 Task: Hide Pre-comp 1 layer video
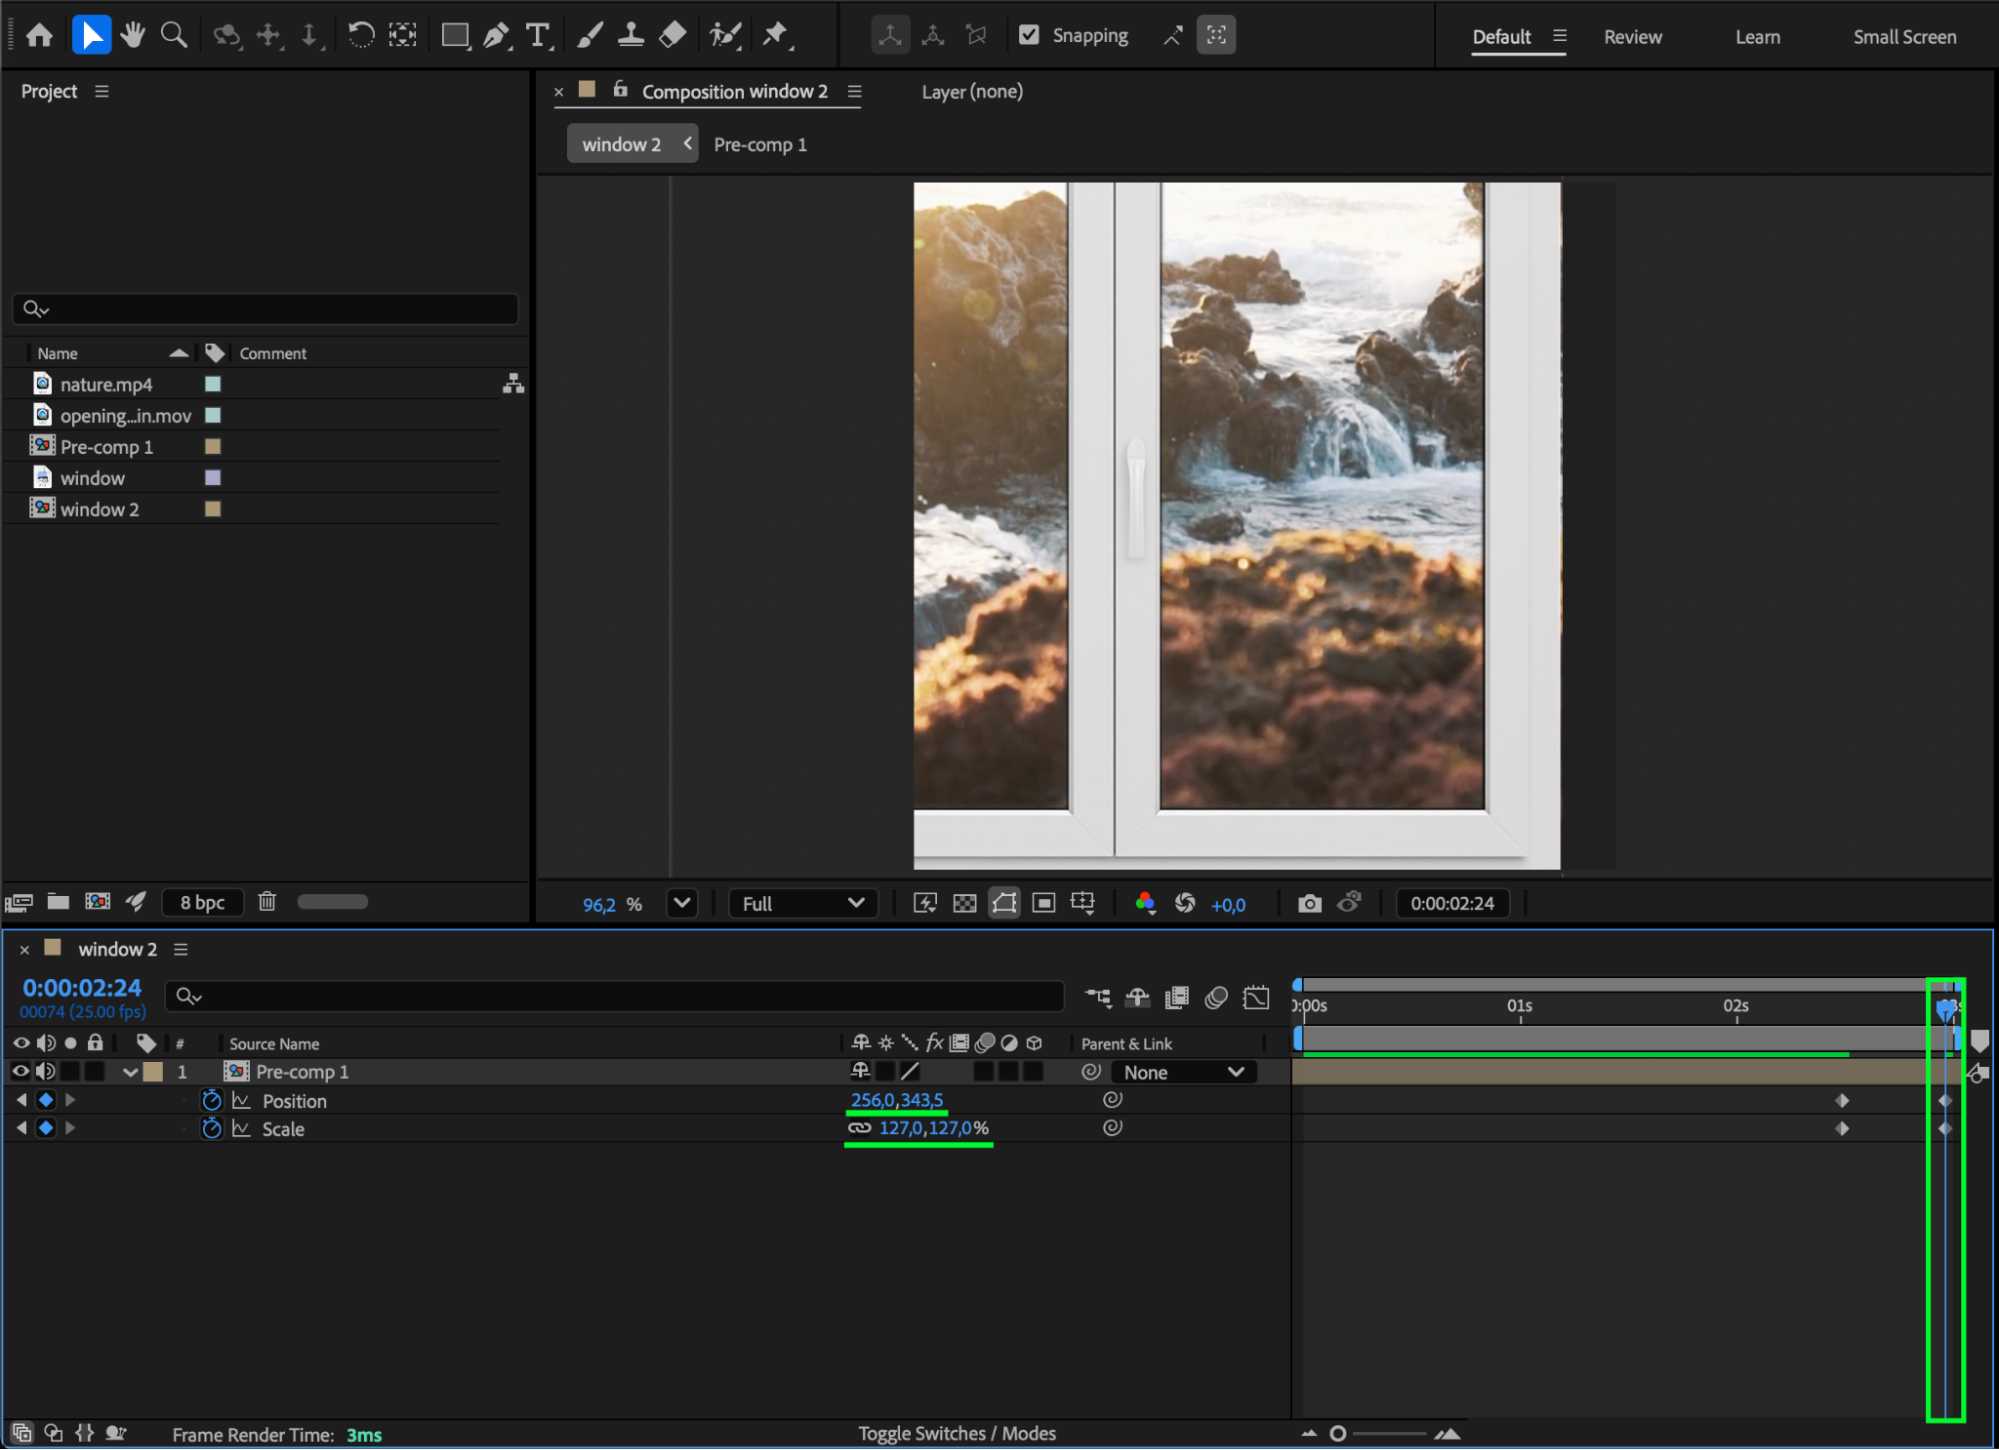(20, 1071)
